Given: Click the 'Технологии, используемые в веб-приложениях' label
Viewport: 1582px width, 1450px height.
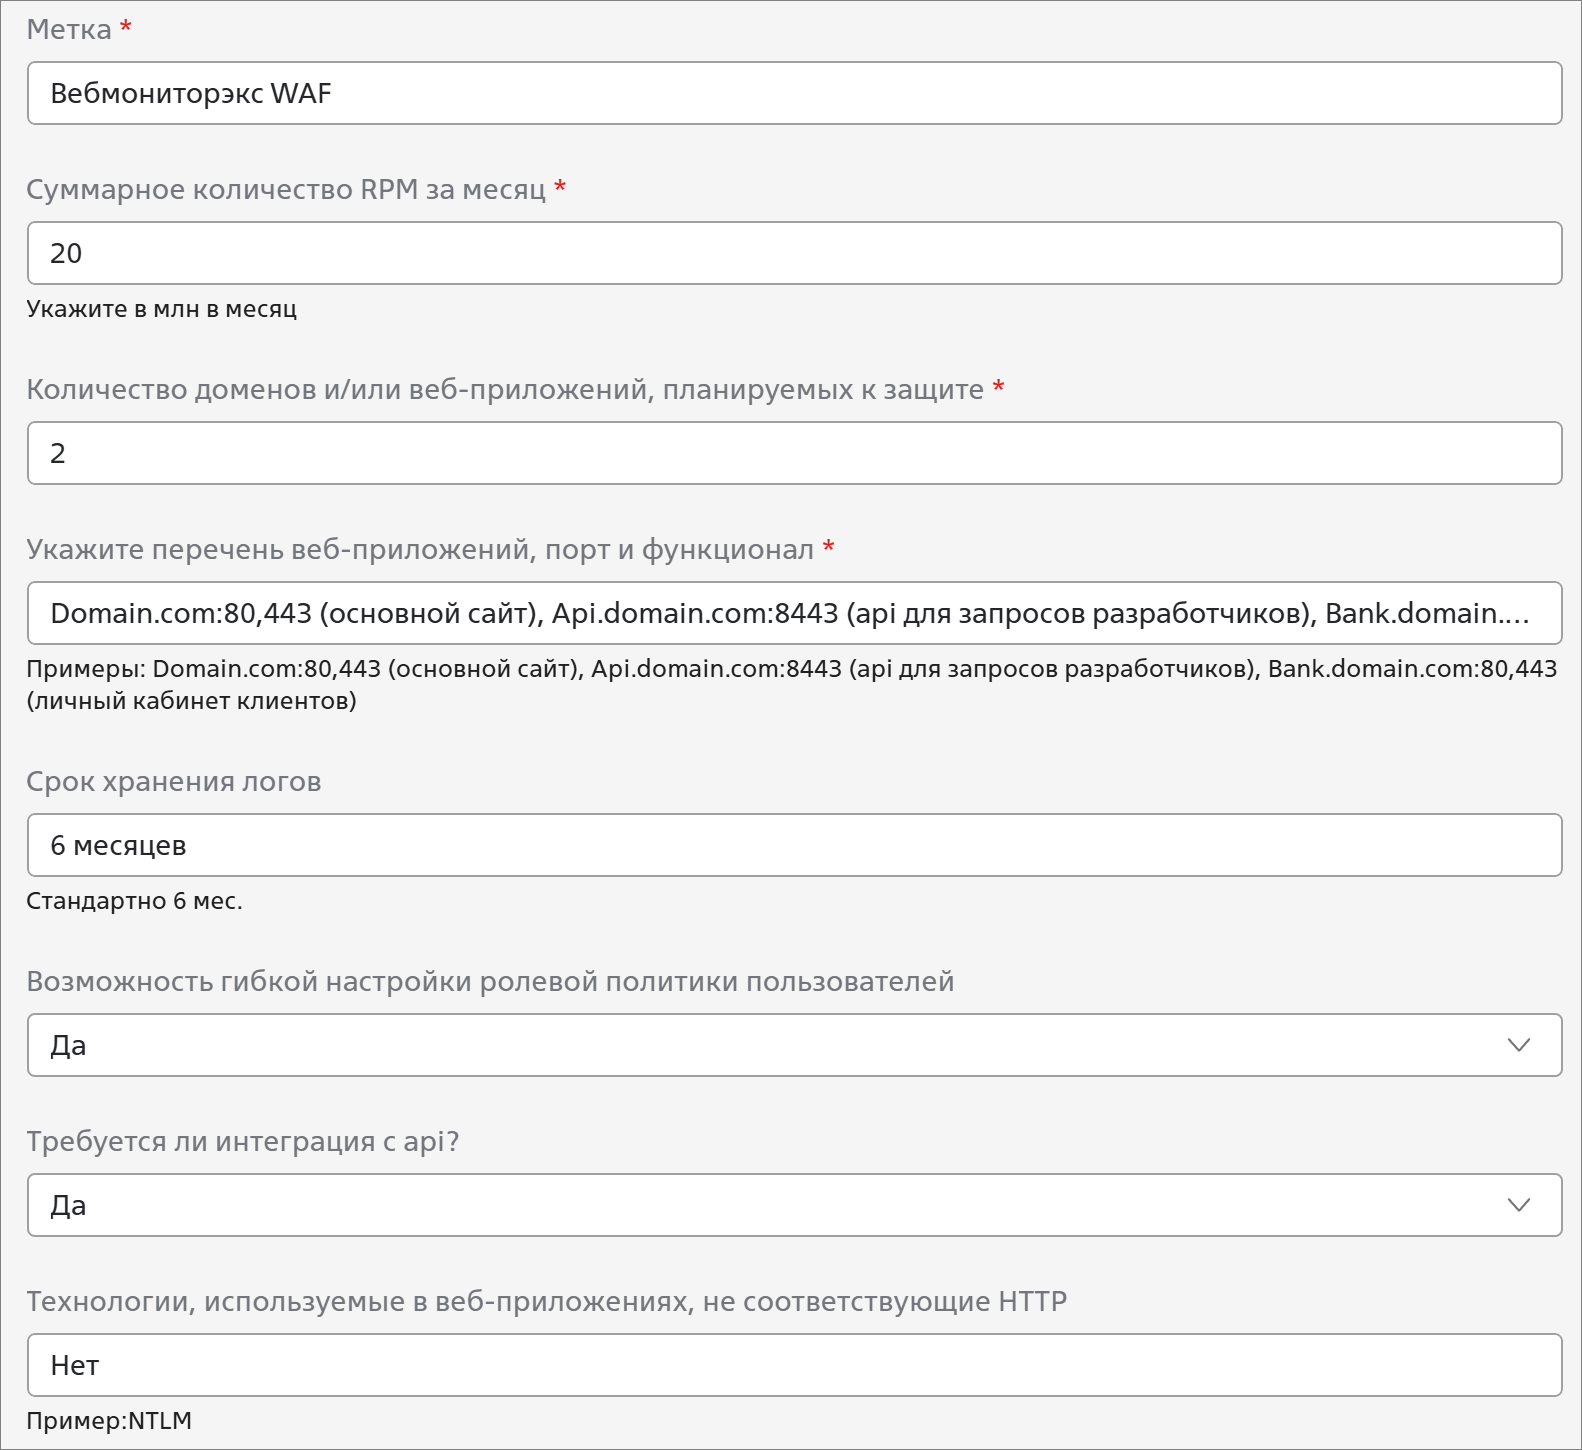Looking at the screenshot, I should (x=547, y=1302).
